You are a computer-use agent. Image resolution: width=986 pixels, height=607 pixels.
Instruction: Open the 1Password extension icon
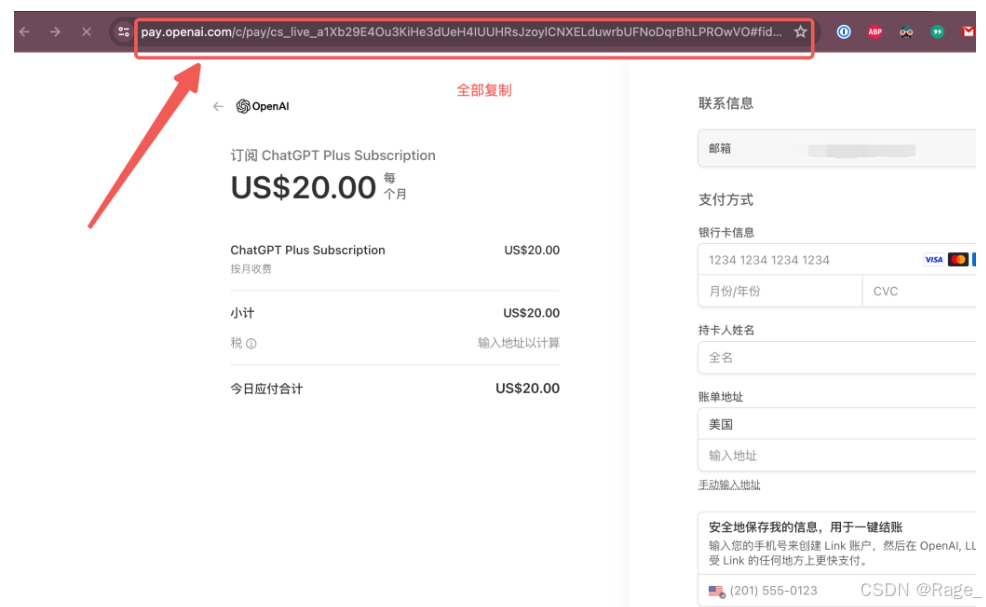coord(843,31)
